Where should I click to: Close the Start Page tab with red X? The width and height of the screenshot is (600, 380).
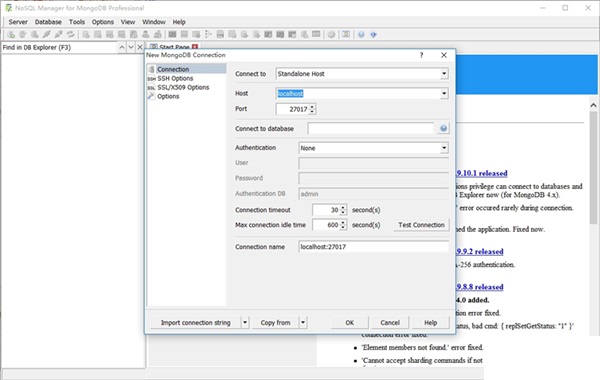pyautogui.click(x=195, y=47)
